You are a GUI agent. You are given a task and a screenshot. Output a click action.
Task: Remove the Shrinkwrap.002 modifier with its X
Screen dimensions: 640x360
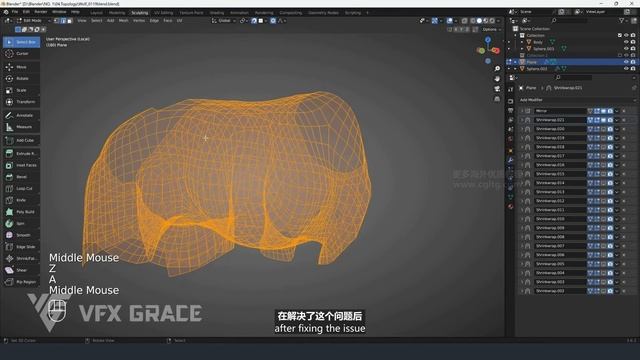(x=624, y=291)
